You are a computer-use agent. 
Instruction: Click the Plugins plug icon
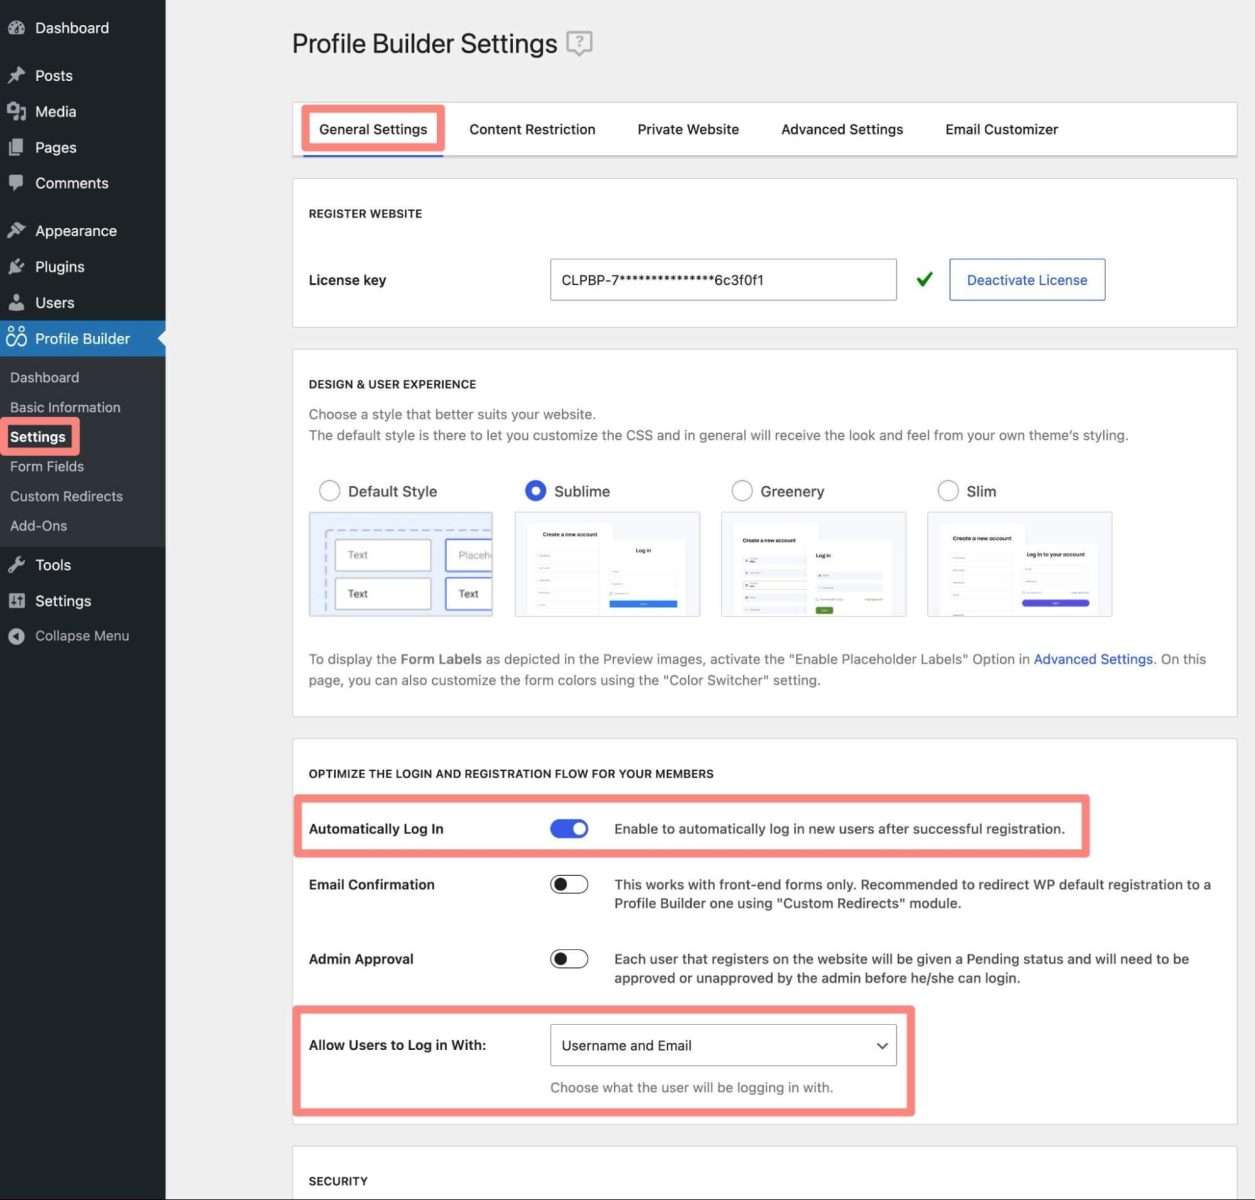coord(16,266)
